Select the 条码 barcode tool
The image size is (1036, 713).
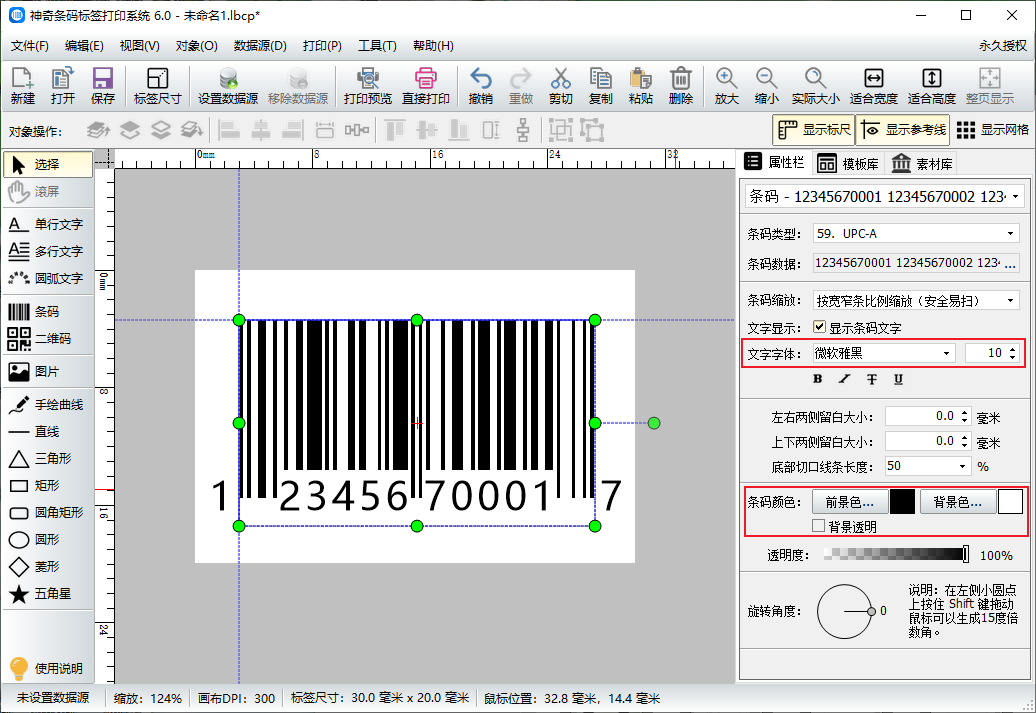[48, 311]
